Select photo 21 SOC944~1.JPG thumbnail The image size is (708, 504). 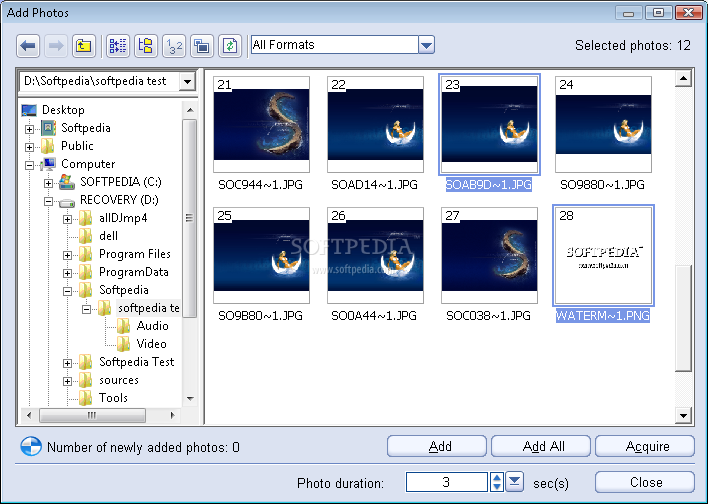261,124
